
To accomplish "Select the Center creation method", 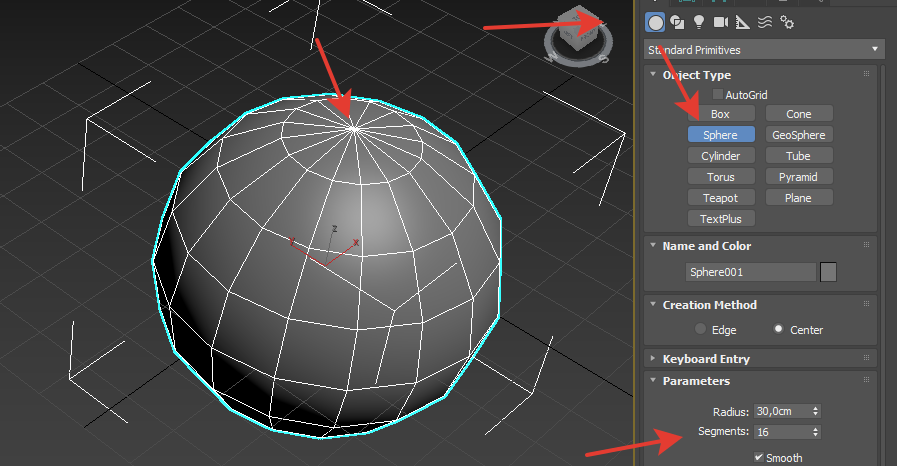I will pyautogui.click(x=778, y=329).
